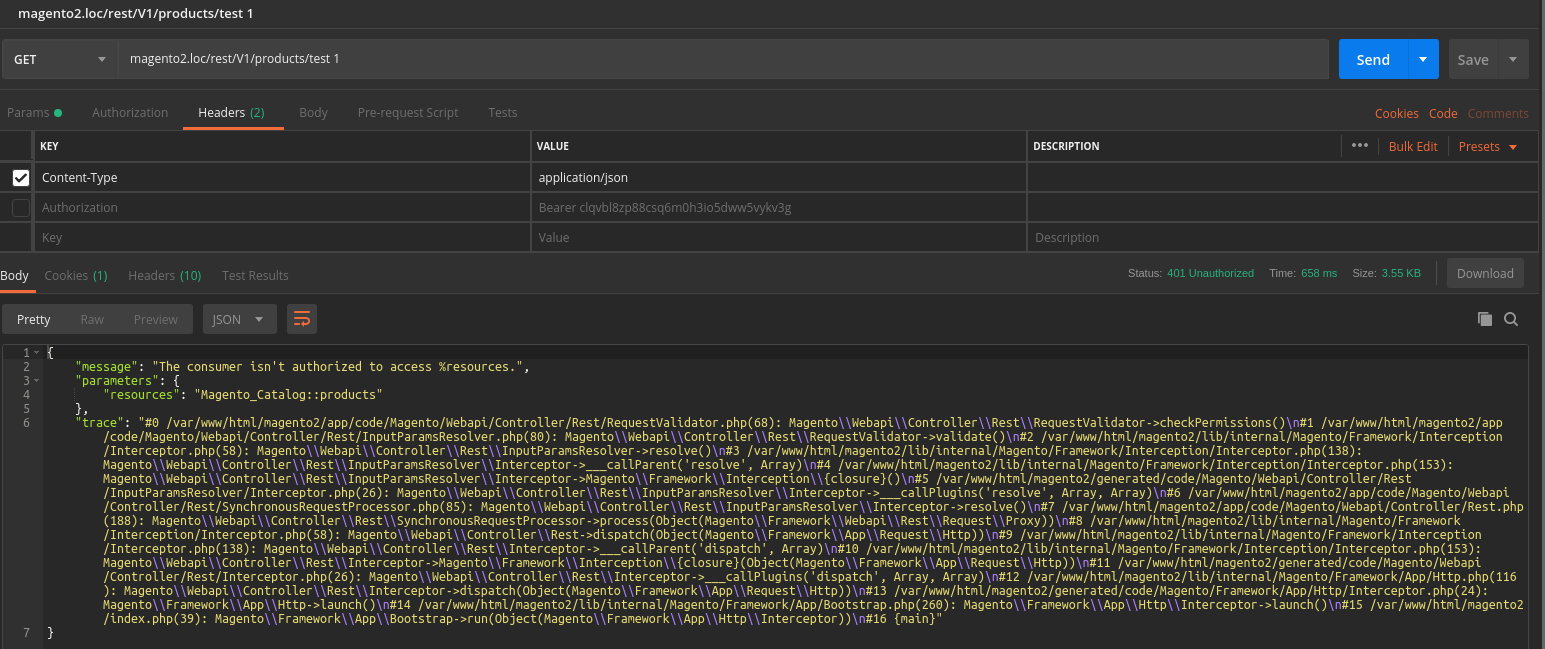Click the request URL field
The image size is (1545, 649).
click(x=723, y=59)
